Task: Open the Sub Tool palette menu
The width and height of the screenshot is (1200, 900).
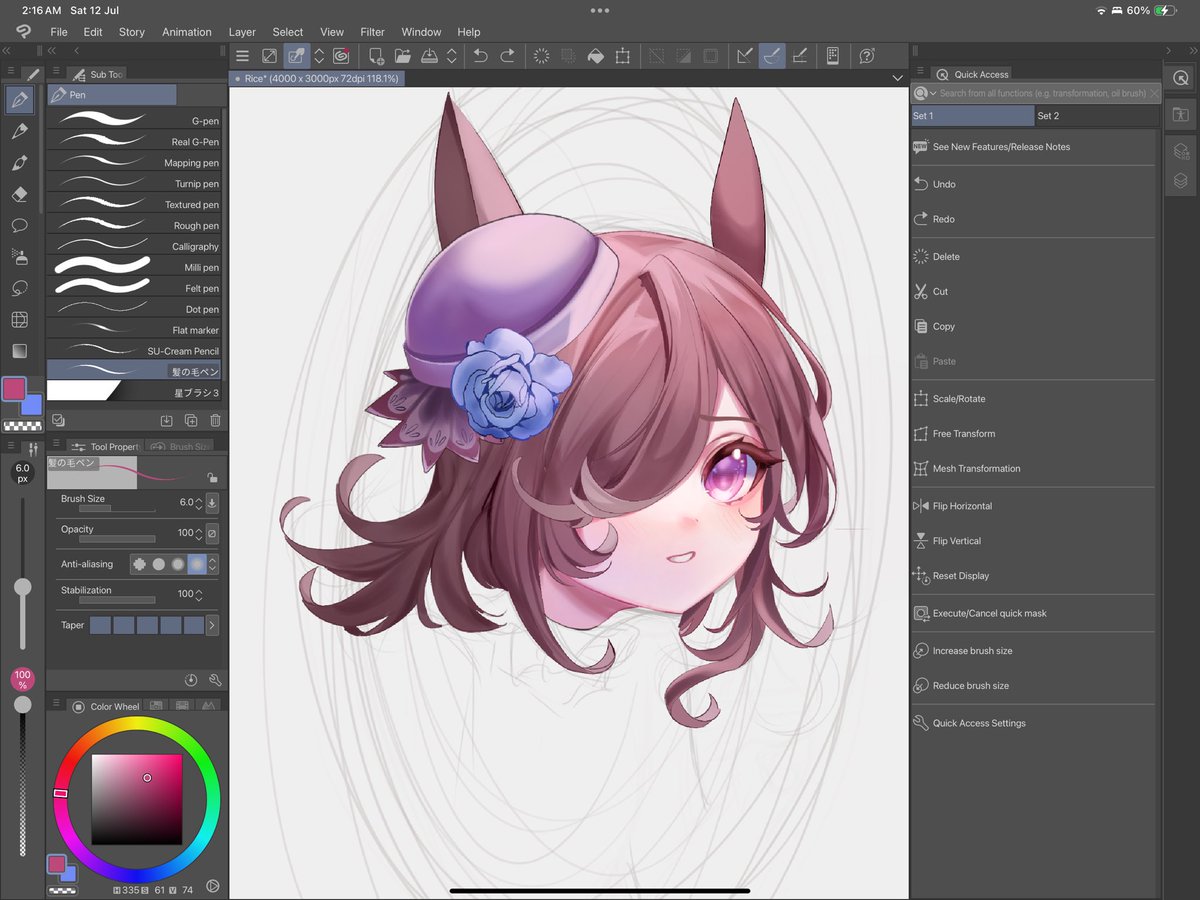Action: pyautogui.click(x=55, y=72)
